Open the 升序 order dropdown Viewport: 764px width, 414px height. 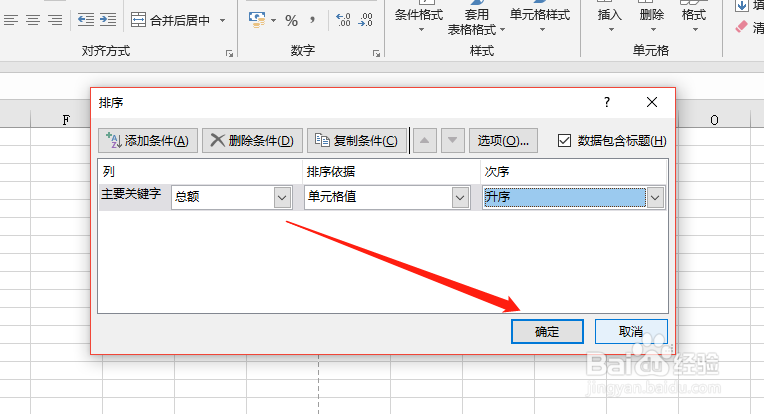tap(655, 198)
